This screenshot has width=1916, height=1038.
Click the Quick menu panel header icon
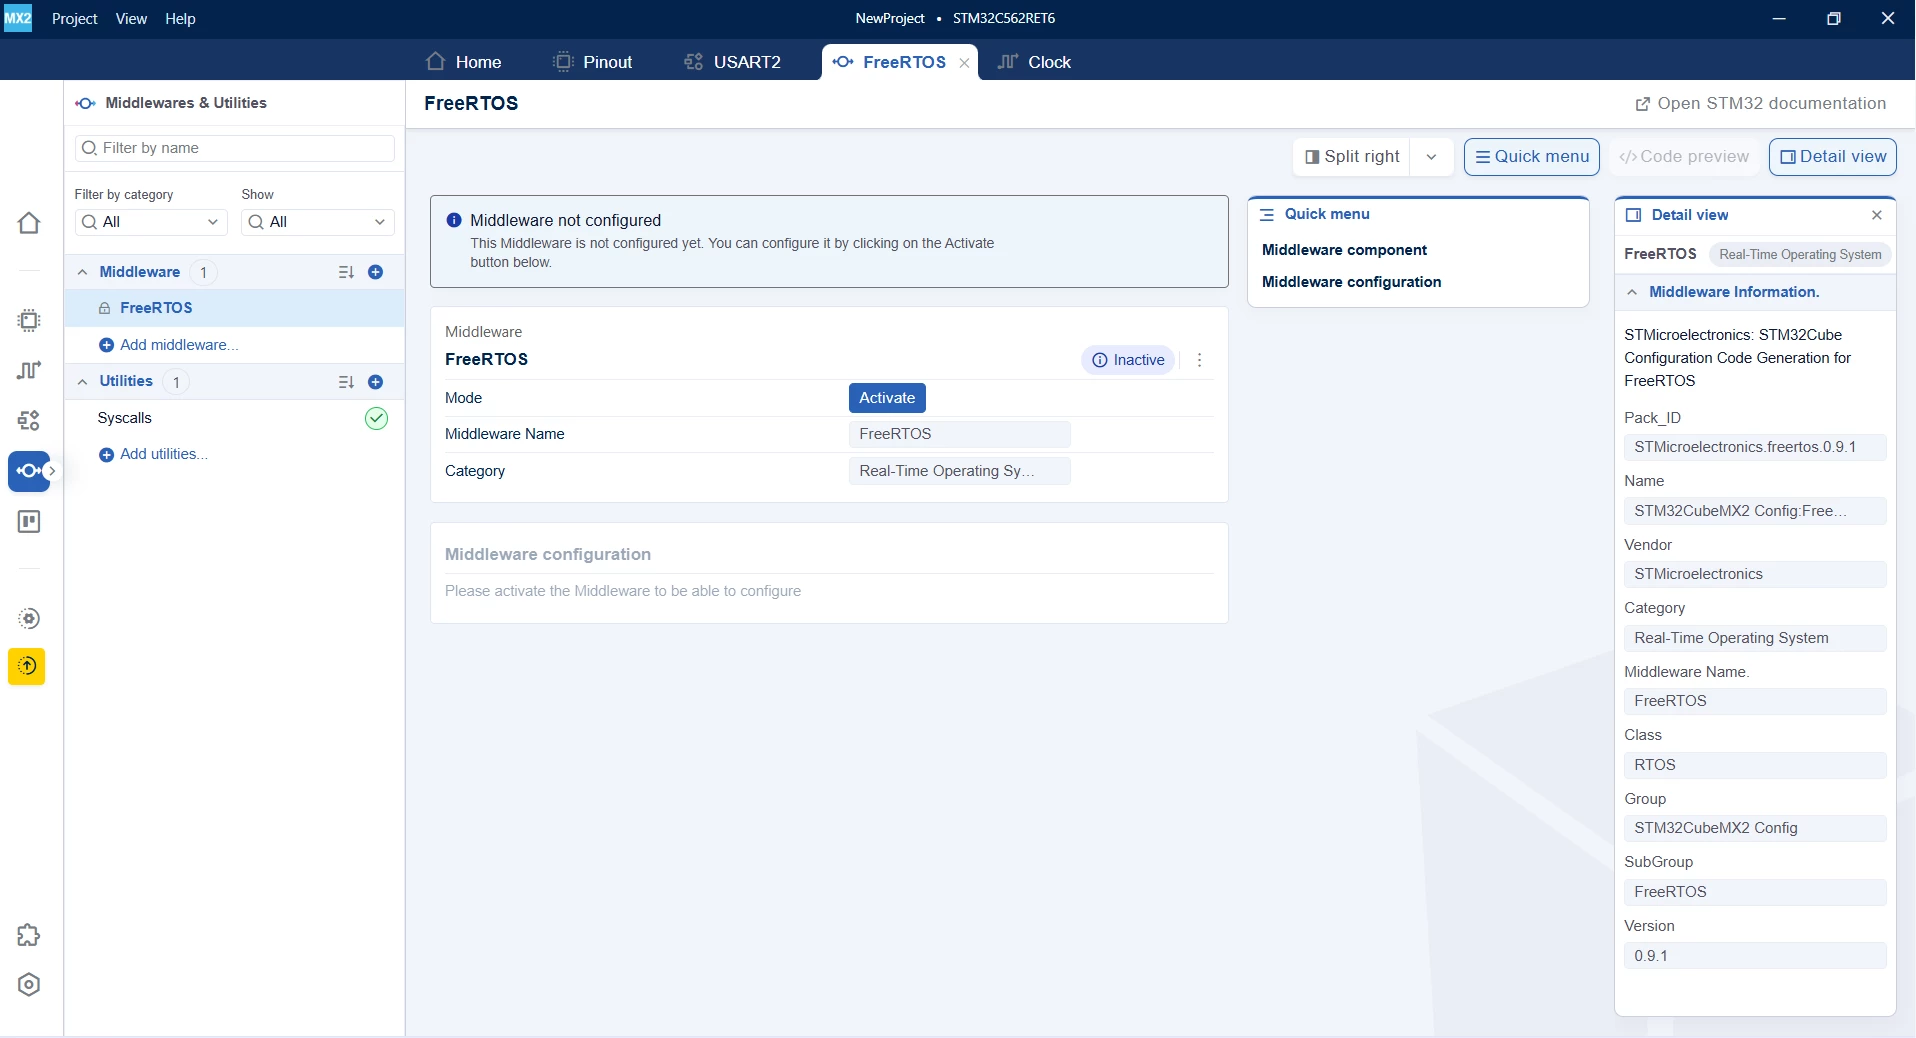(x=1267, y=214)
